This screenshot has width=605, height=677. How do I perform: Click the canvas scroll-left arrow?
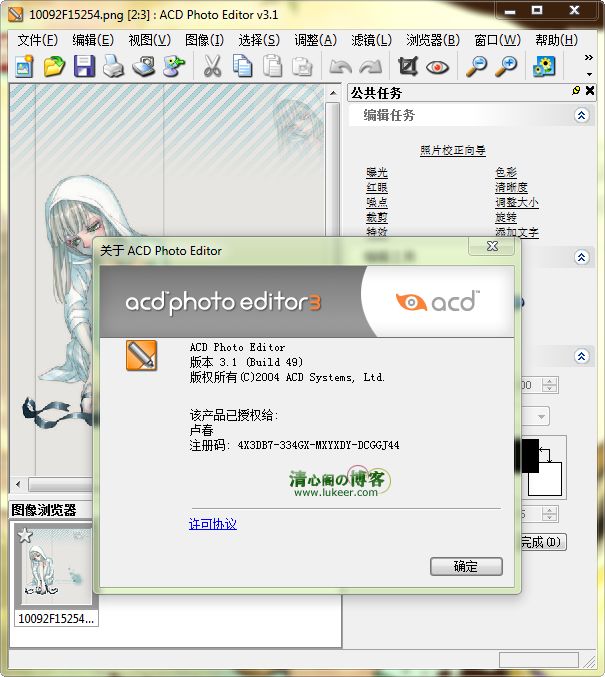[x=18, y=484]
